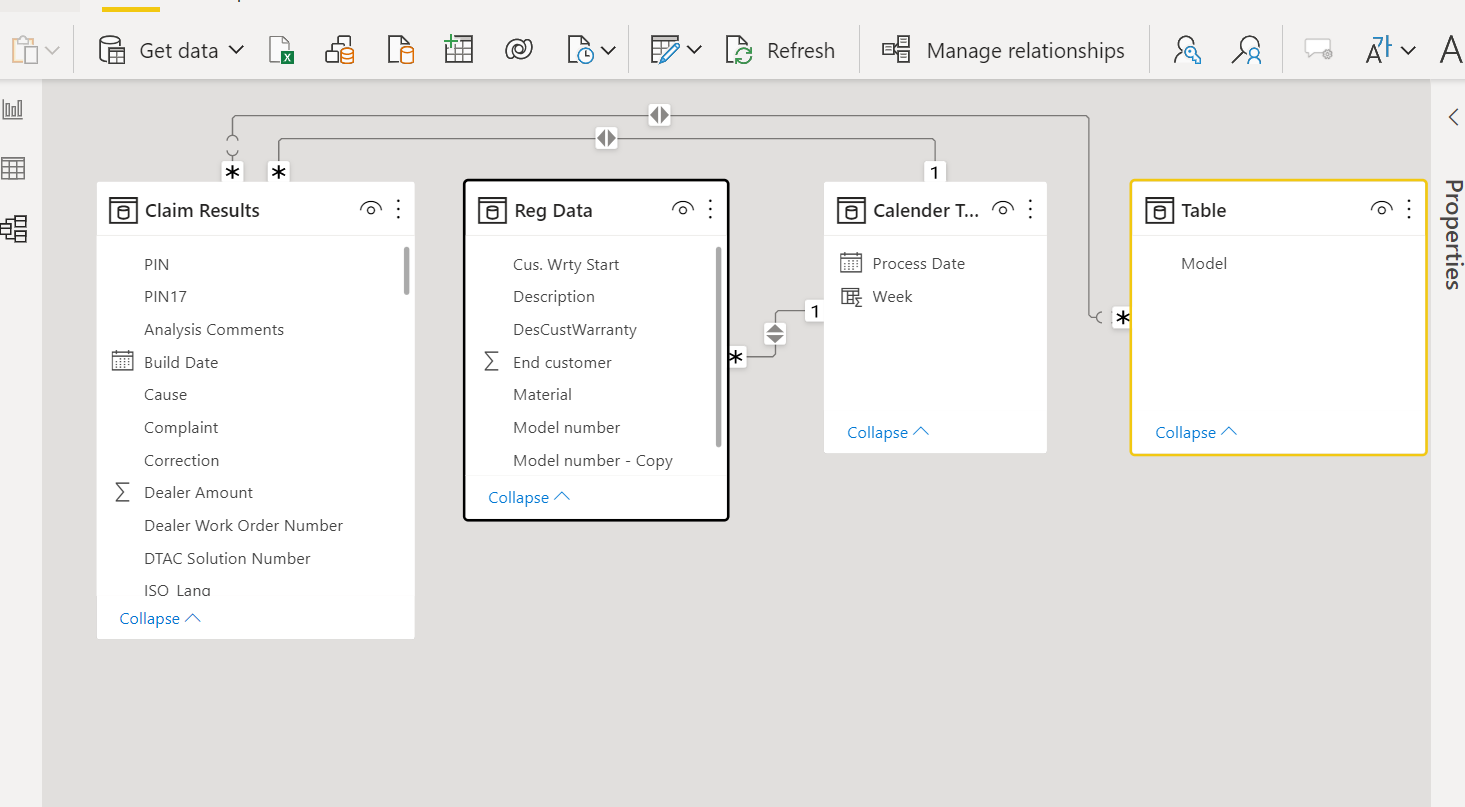1465x807 pixels.
Task: Open Manage relationships
Action: coord(1003,50)
